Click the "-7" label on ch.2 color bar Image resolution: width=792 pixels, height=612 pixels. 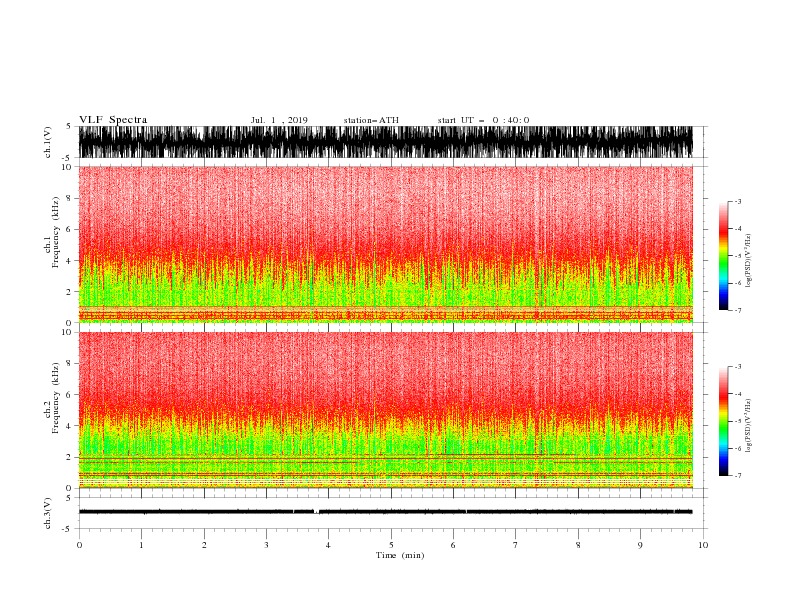coord(737,476)
